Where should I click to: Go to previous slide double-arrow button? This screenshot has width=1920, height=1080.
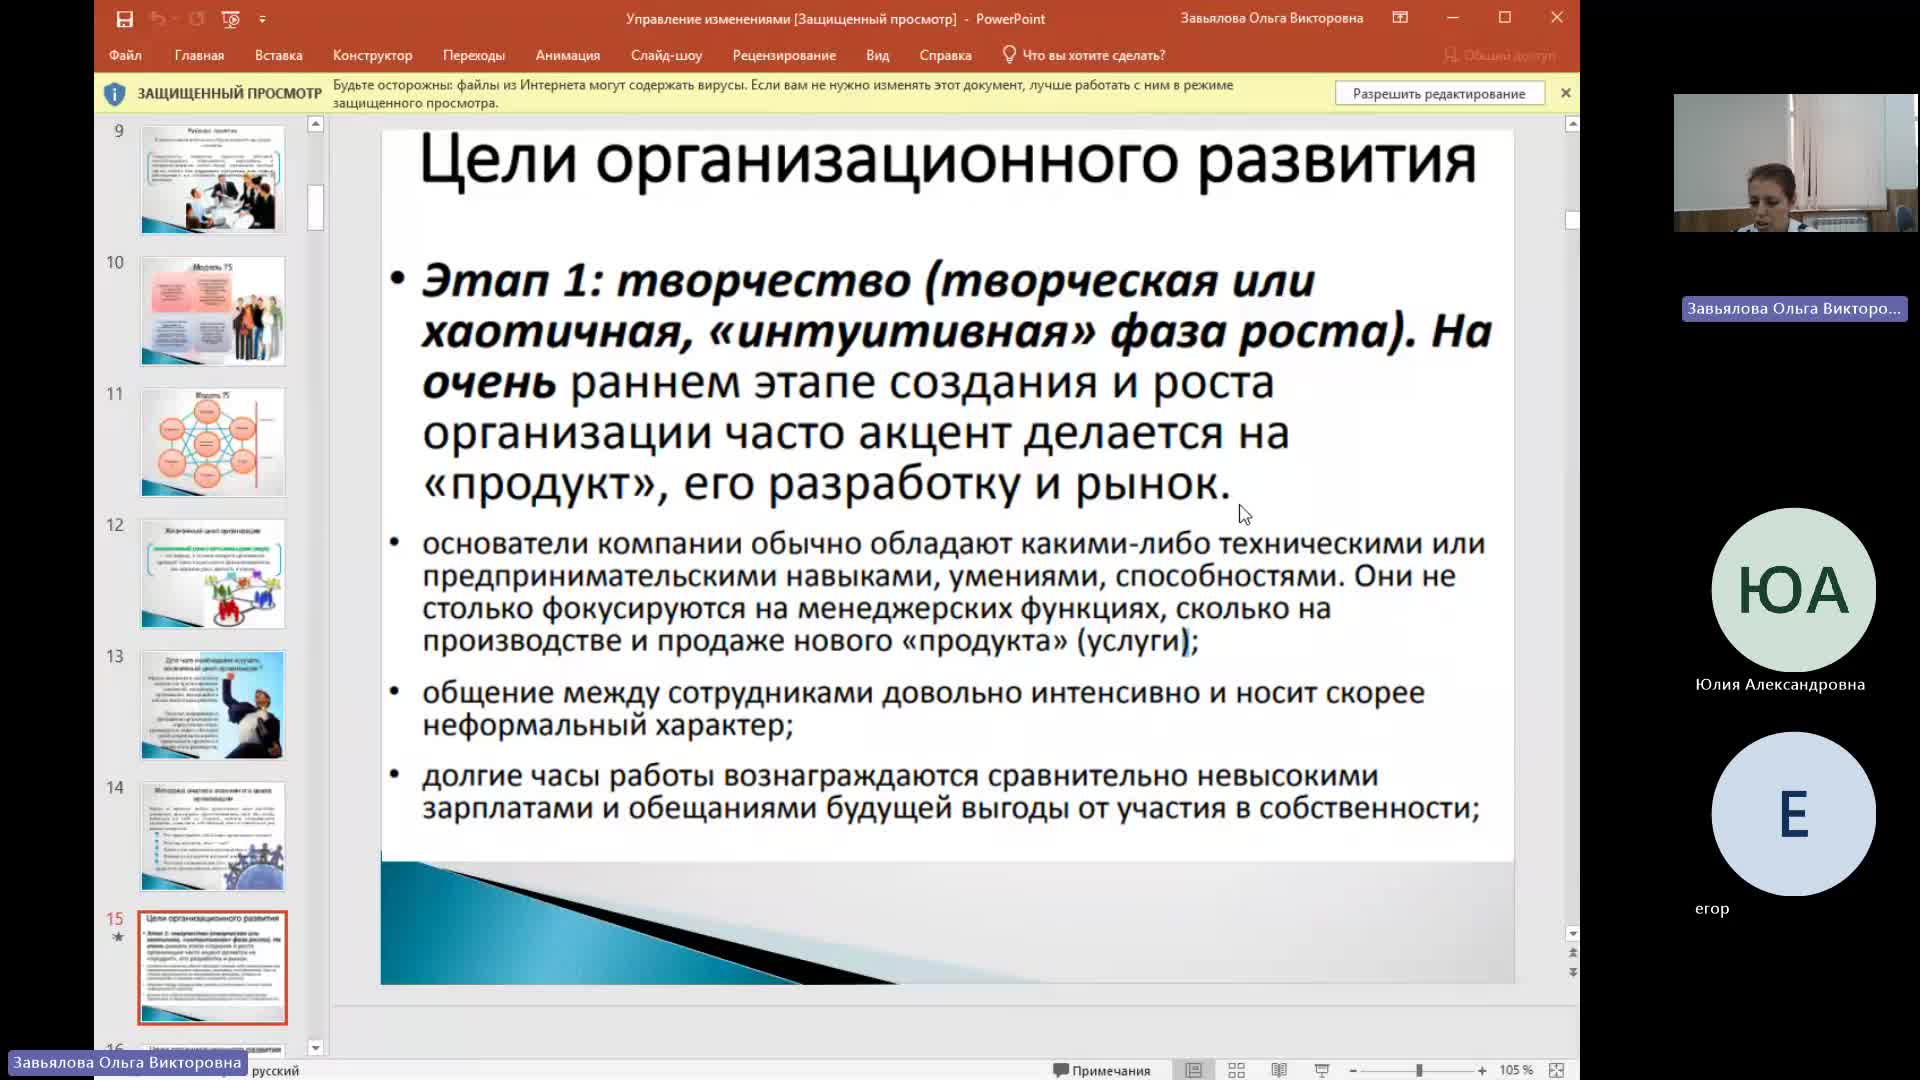click(1572, 953)
